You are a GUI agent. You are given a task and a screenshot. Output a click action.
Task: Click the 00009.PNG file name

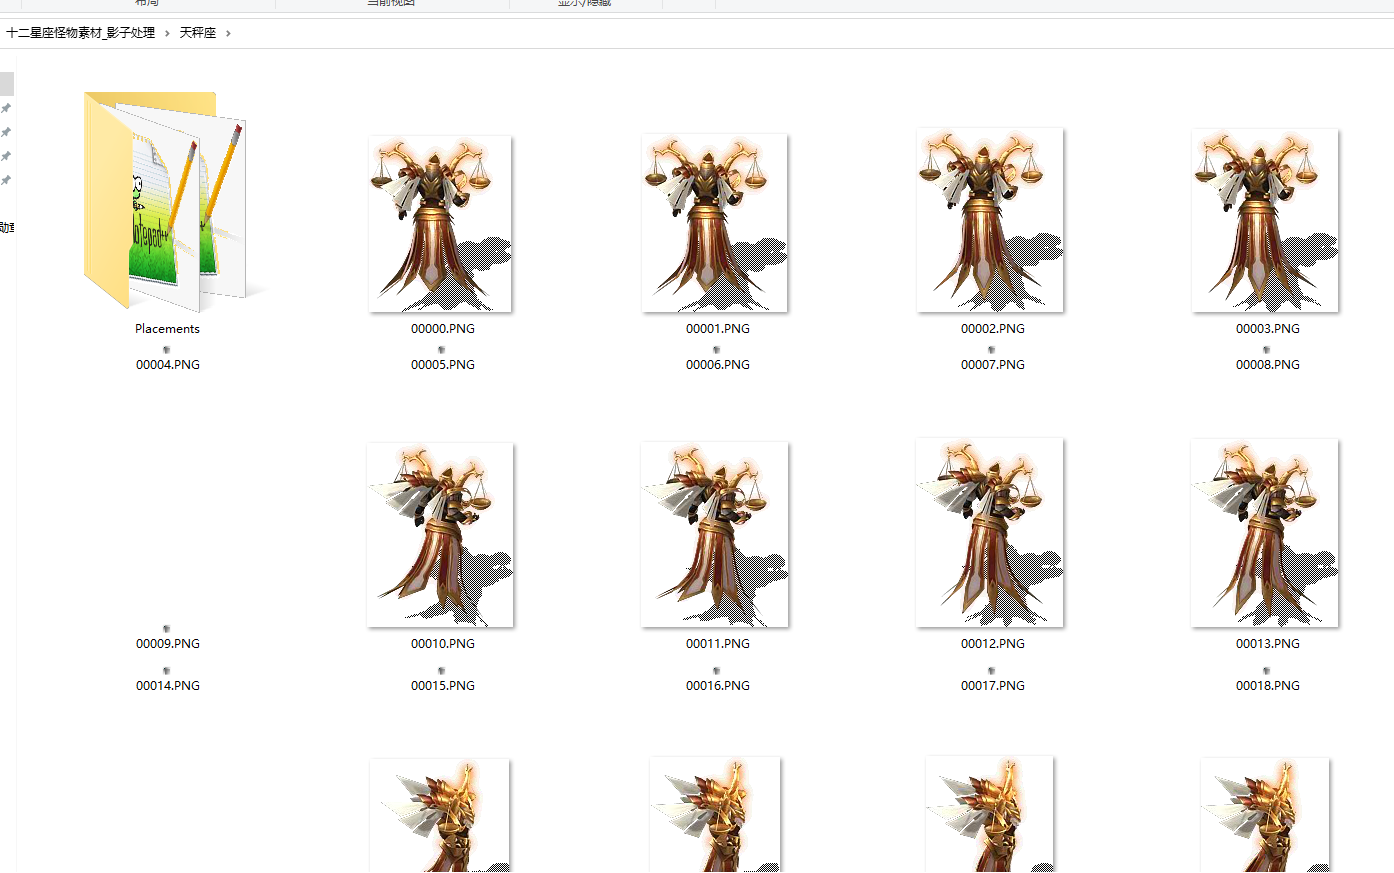[168, 644]
